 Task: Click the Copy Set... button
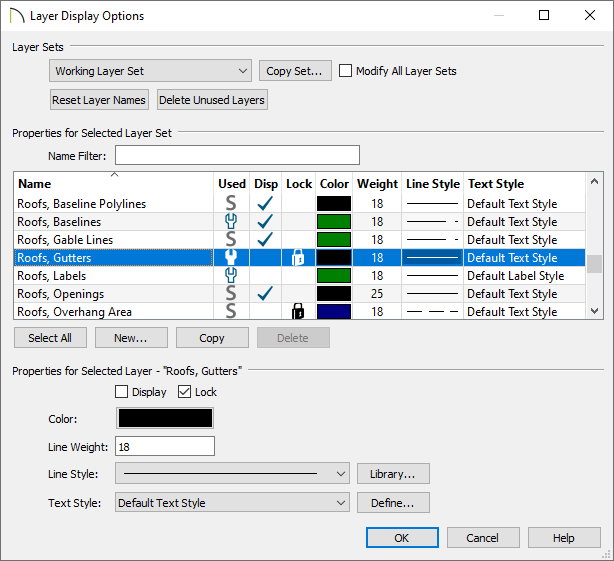295,71
